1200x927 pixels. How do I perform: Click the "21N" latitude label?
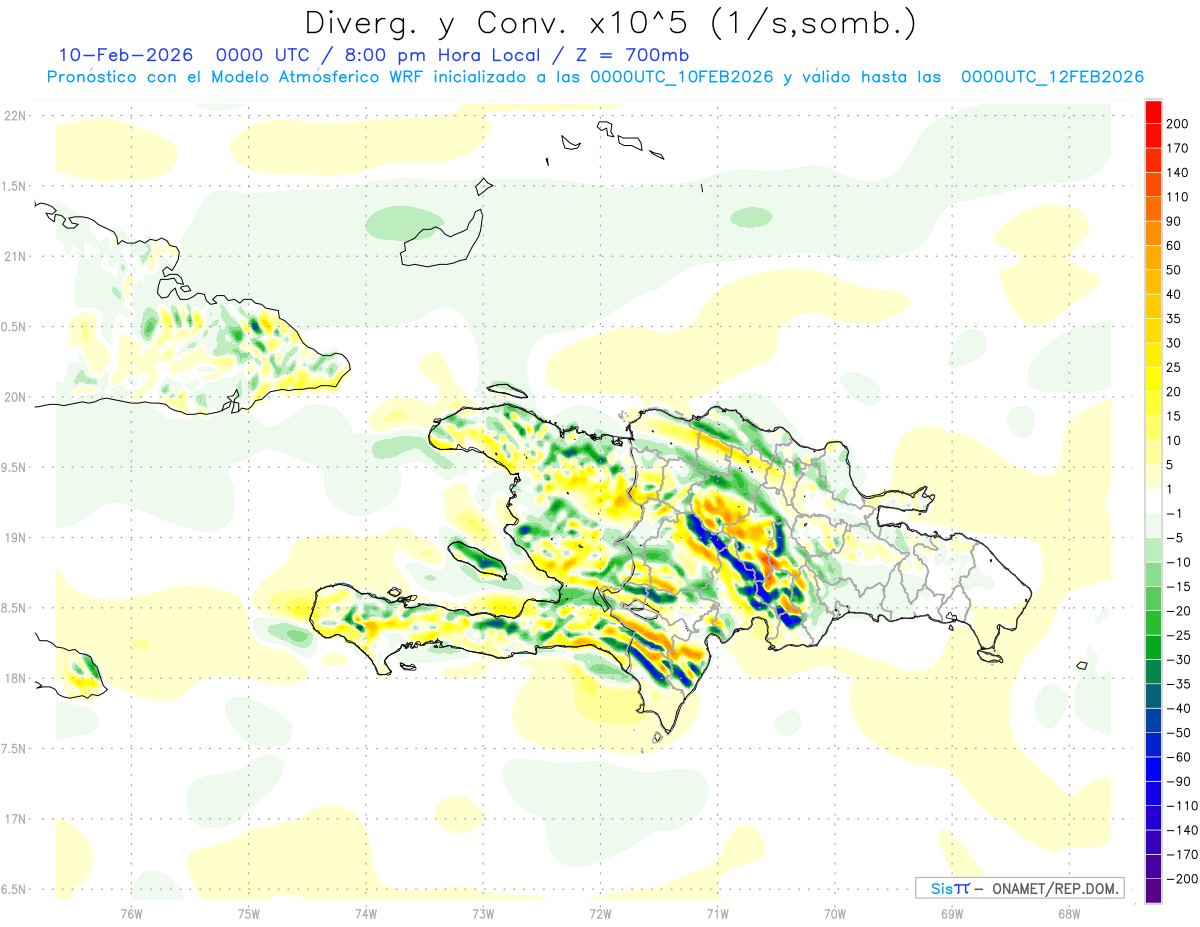tap(16, 256)
